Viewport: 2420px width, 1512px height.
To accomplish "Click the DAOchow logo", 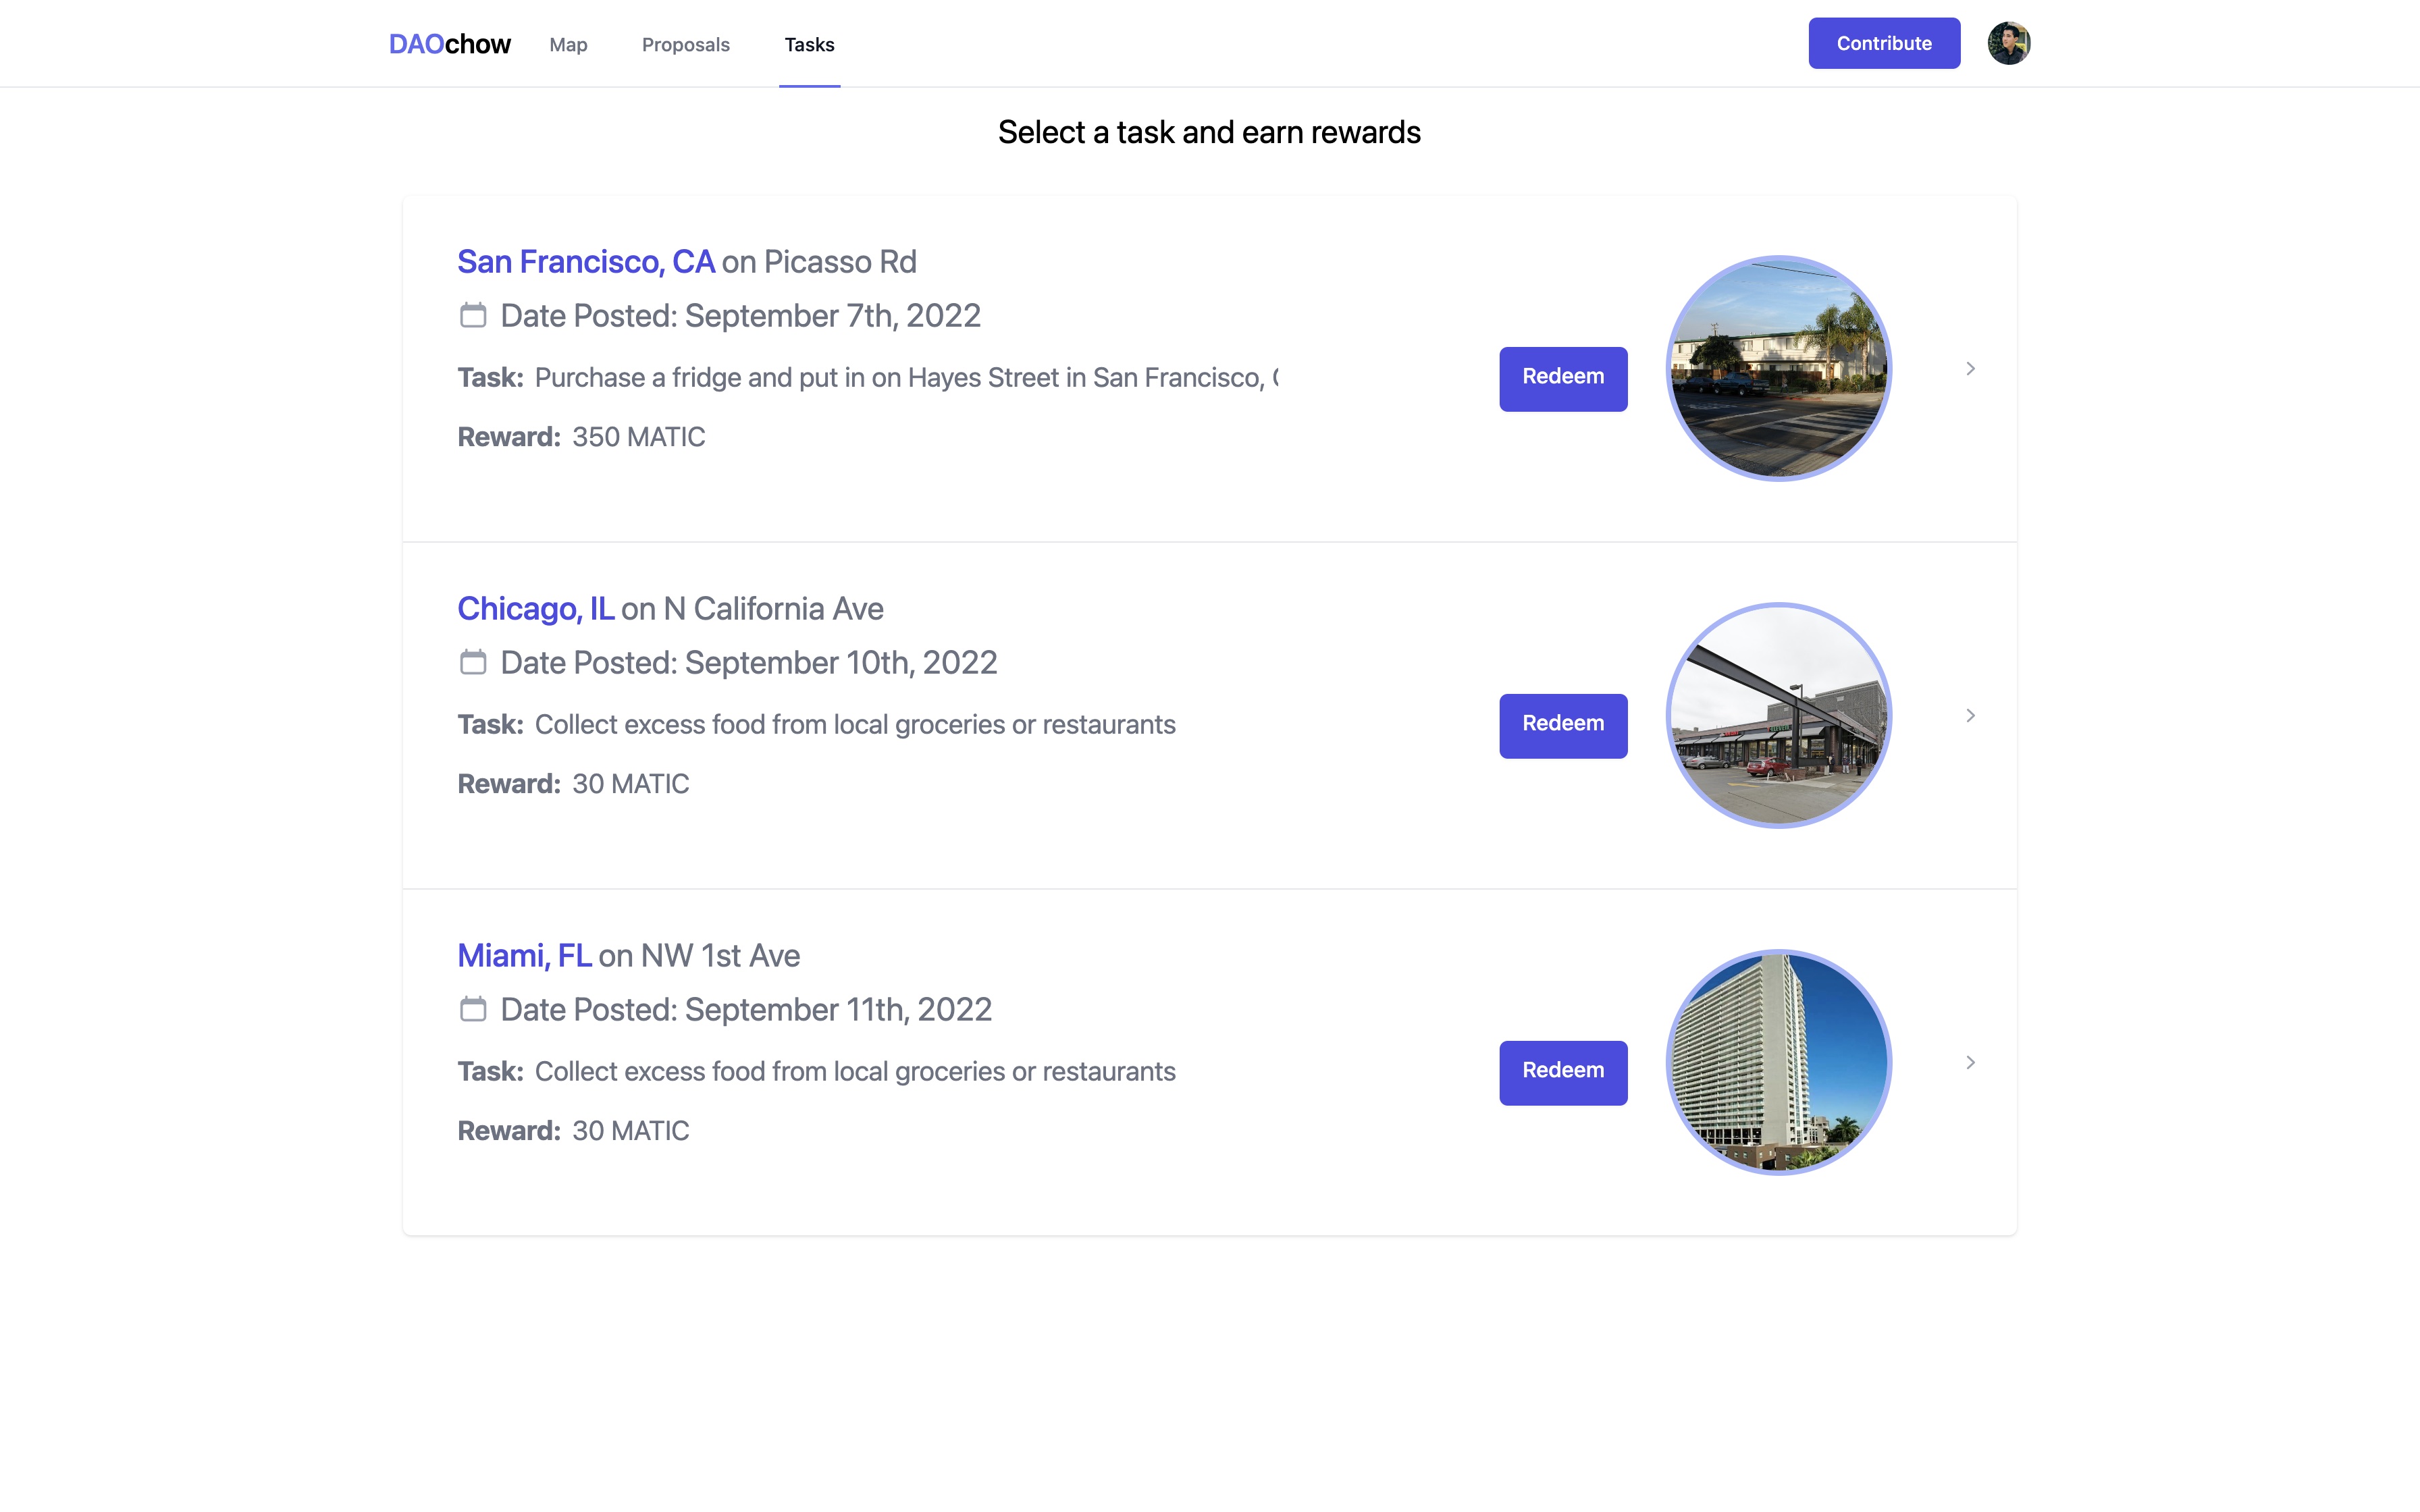I will 449,44.
